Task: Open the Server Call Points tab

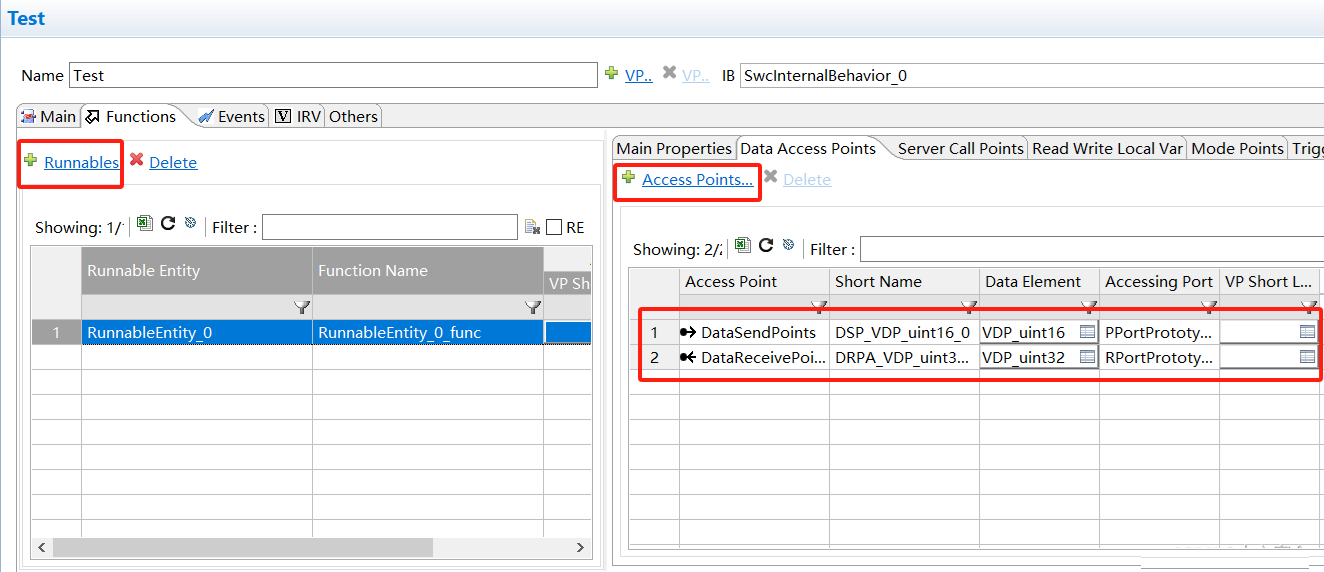Action: [x=960, y=149]
